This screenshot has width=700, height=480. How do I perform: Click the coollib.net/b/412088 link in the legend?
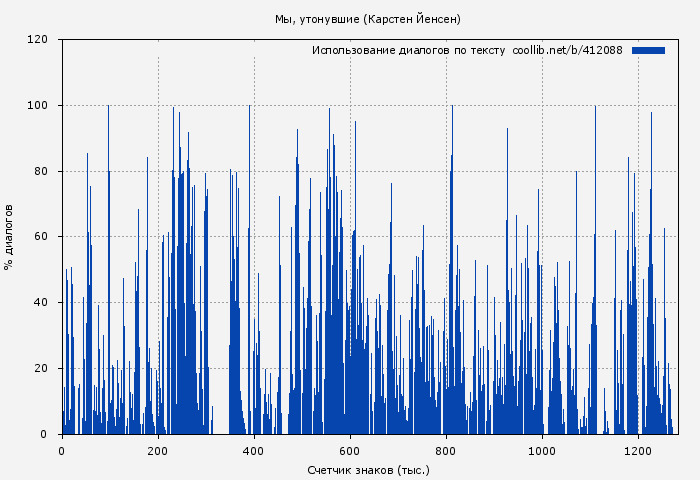tap(567, 50)
